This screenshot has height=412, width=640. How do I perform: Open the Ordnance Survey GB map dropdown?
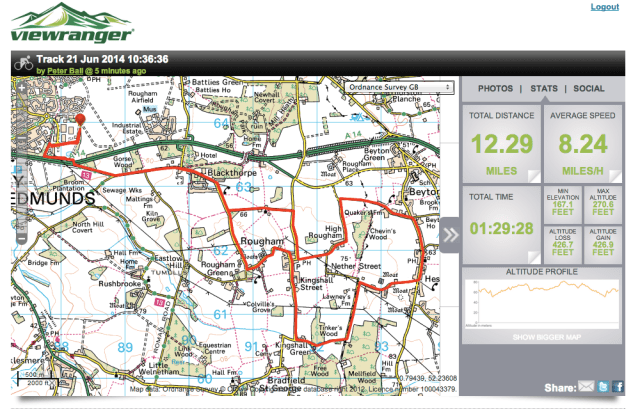point(396,88)
